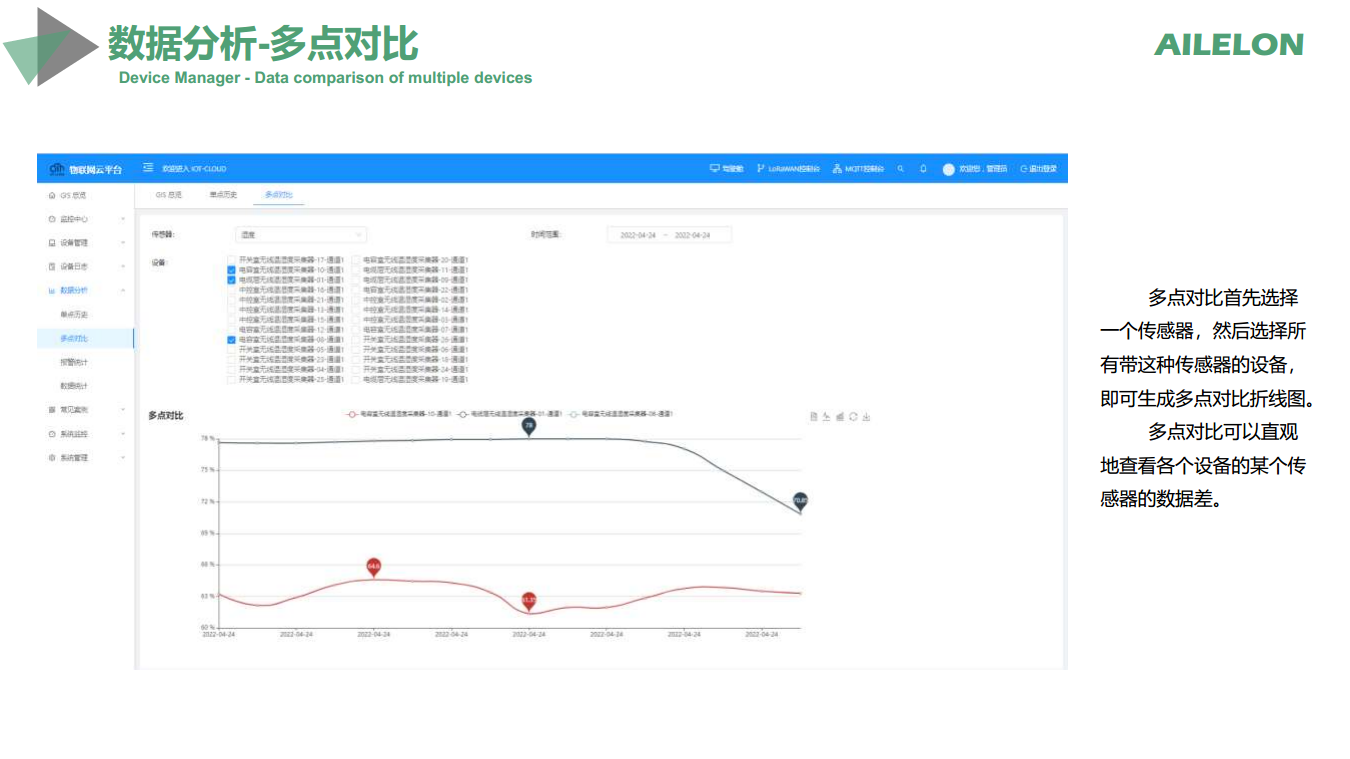This screenshot has height=759, width=1350.
Task: Expand 系统运维 sidebar menu
Action: pos(86,434)
